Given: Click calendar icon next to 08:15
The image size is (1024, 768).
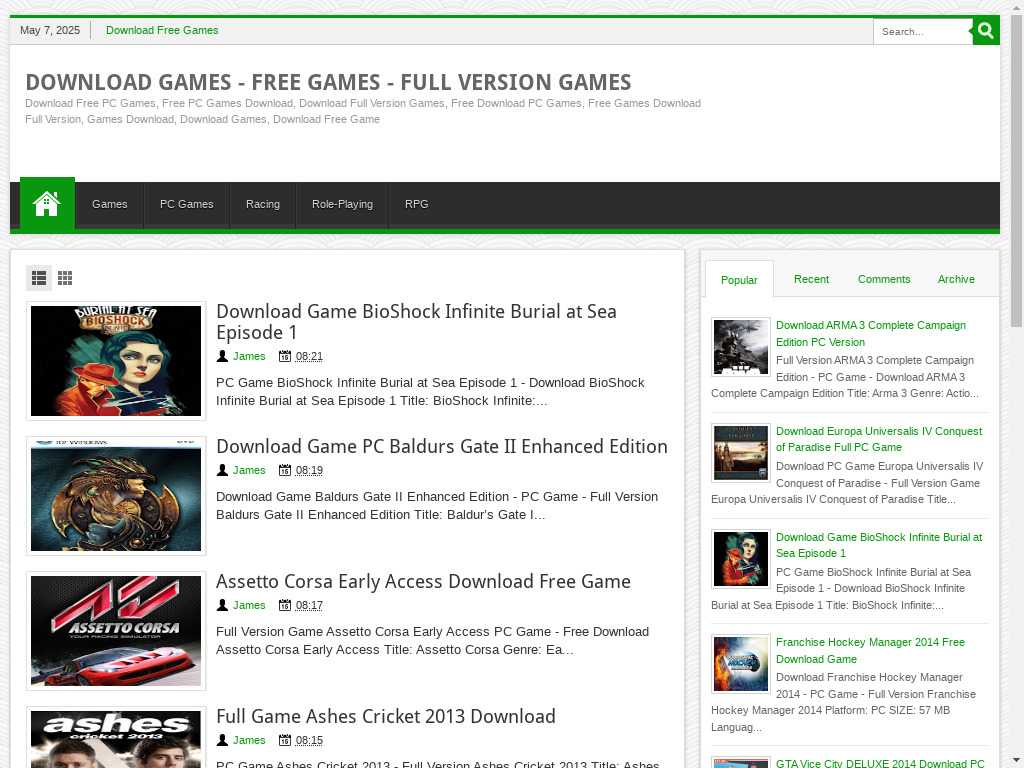Looking at the screenshot, I should [x=285, y=740].
